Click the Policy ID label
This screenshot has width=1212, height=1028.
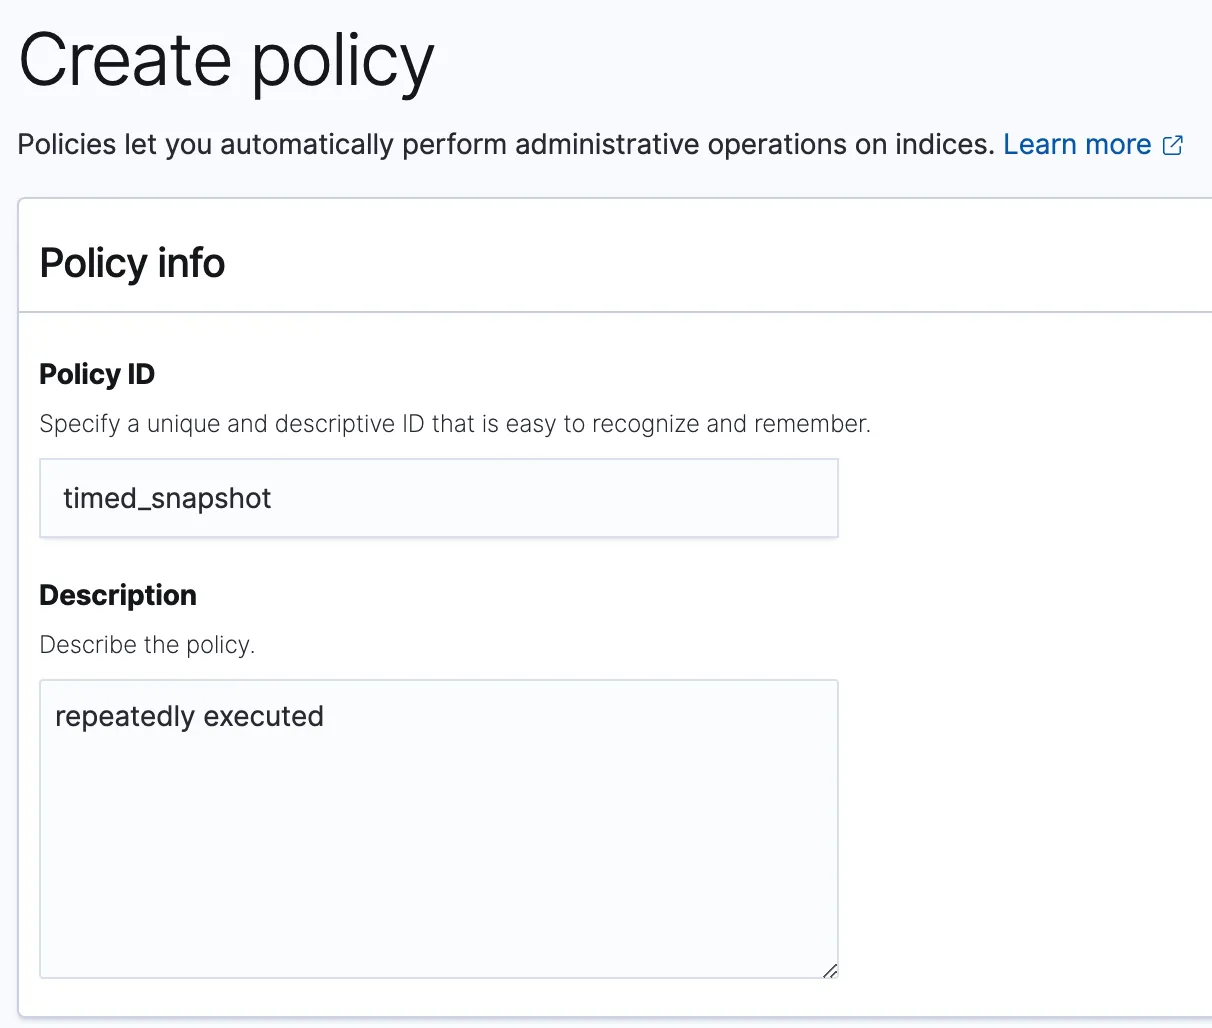tap(97, 374)
